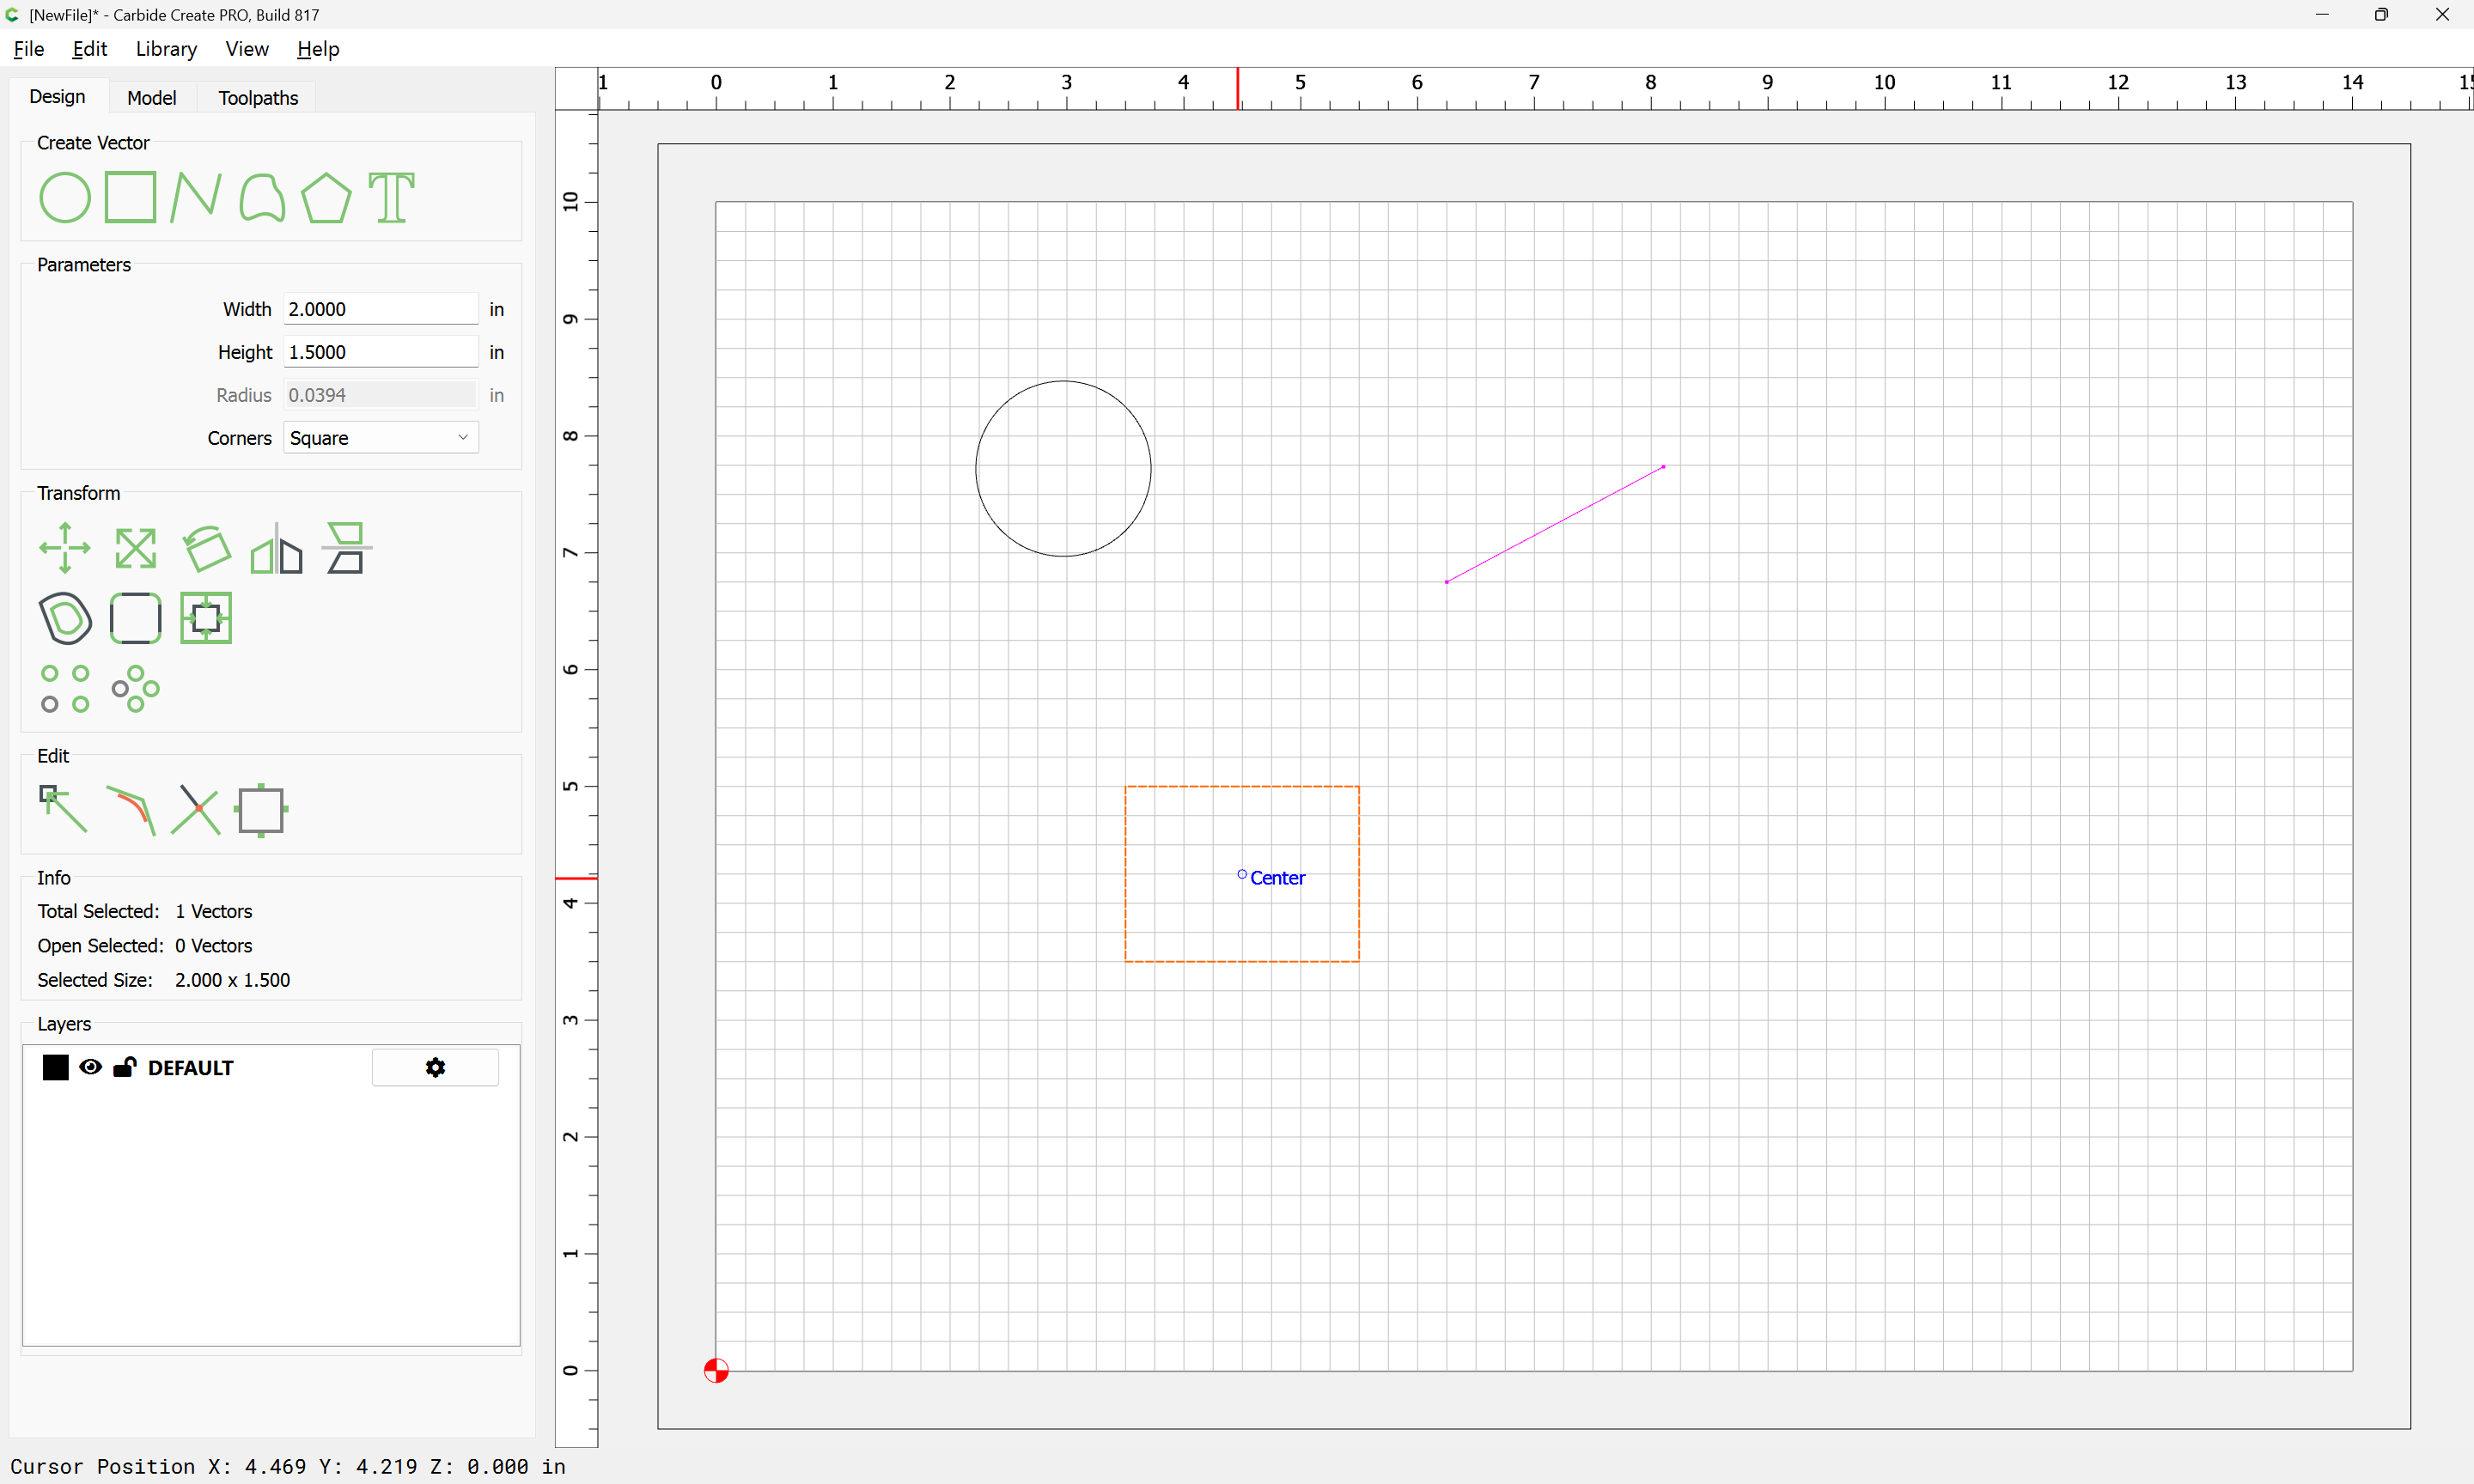Open the Offset Vector tool
The width and height of the screenshot is (2474, 1484).
click(65, 618)
